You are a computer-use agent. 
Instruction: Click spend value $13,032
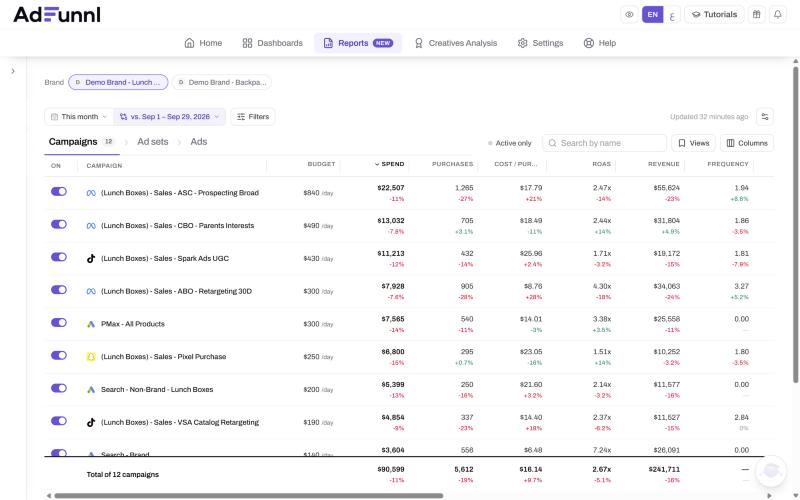(x=391, y=221)
